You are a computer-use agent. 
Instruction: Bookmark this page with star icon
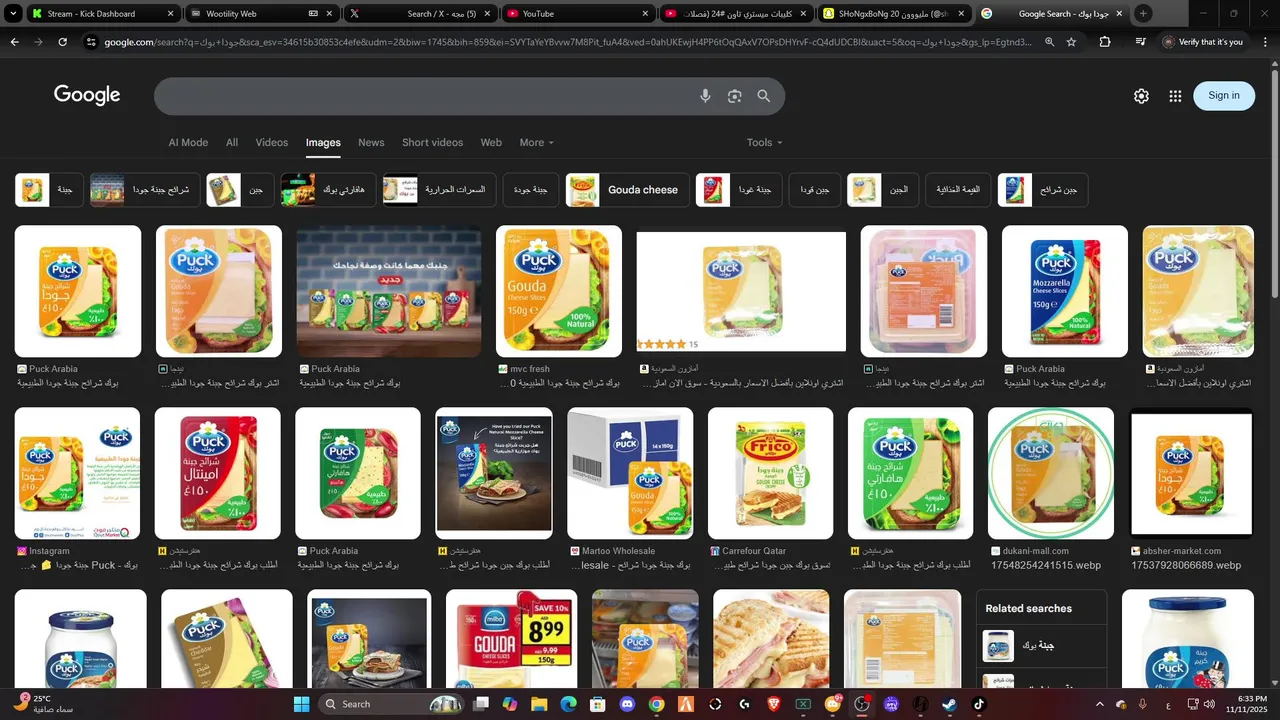(1072, 42)
